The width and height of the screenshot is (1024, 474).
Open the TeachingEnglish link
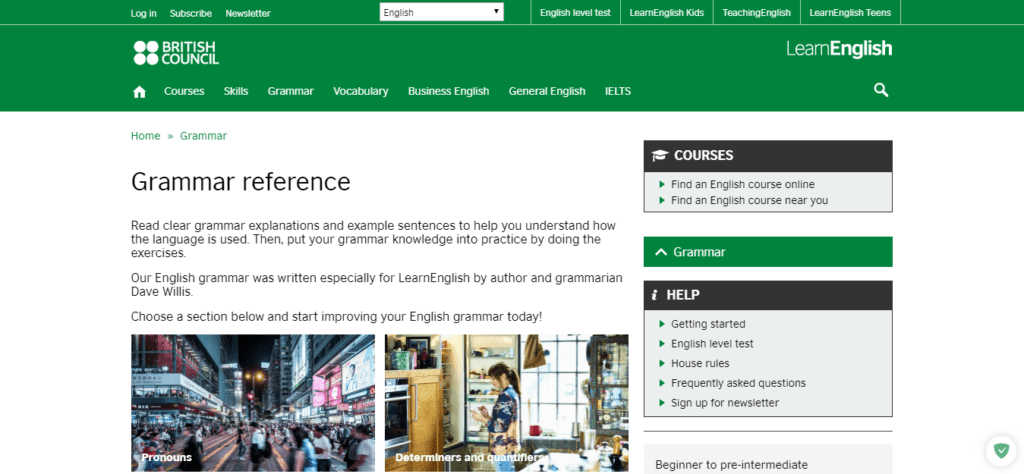pyautogui.click(x=756, y=12)
